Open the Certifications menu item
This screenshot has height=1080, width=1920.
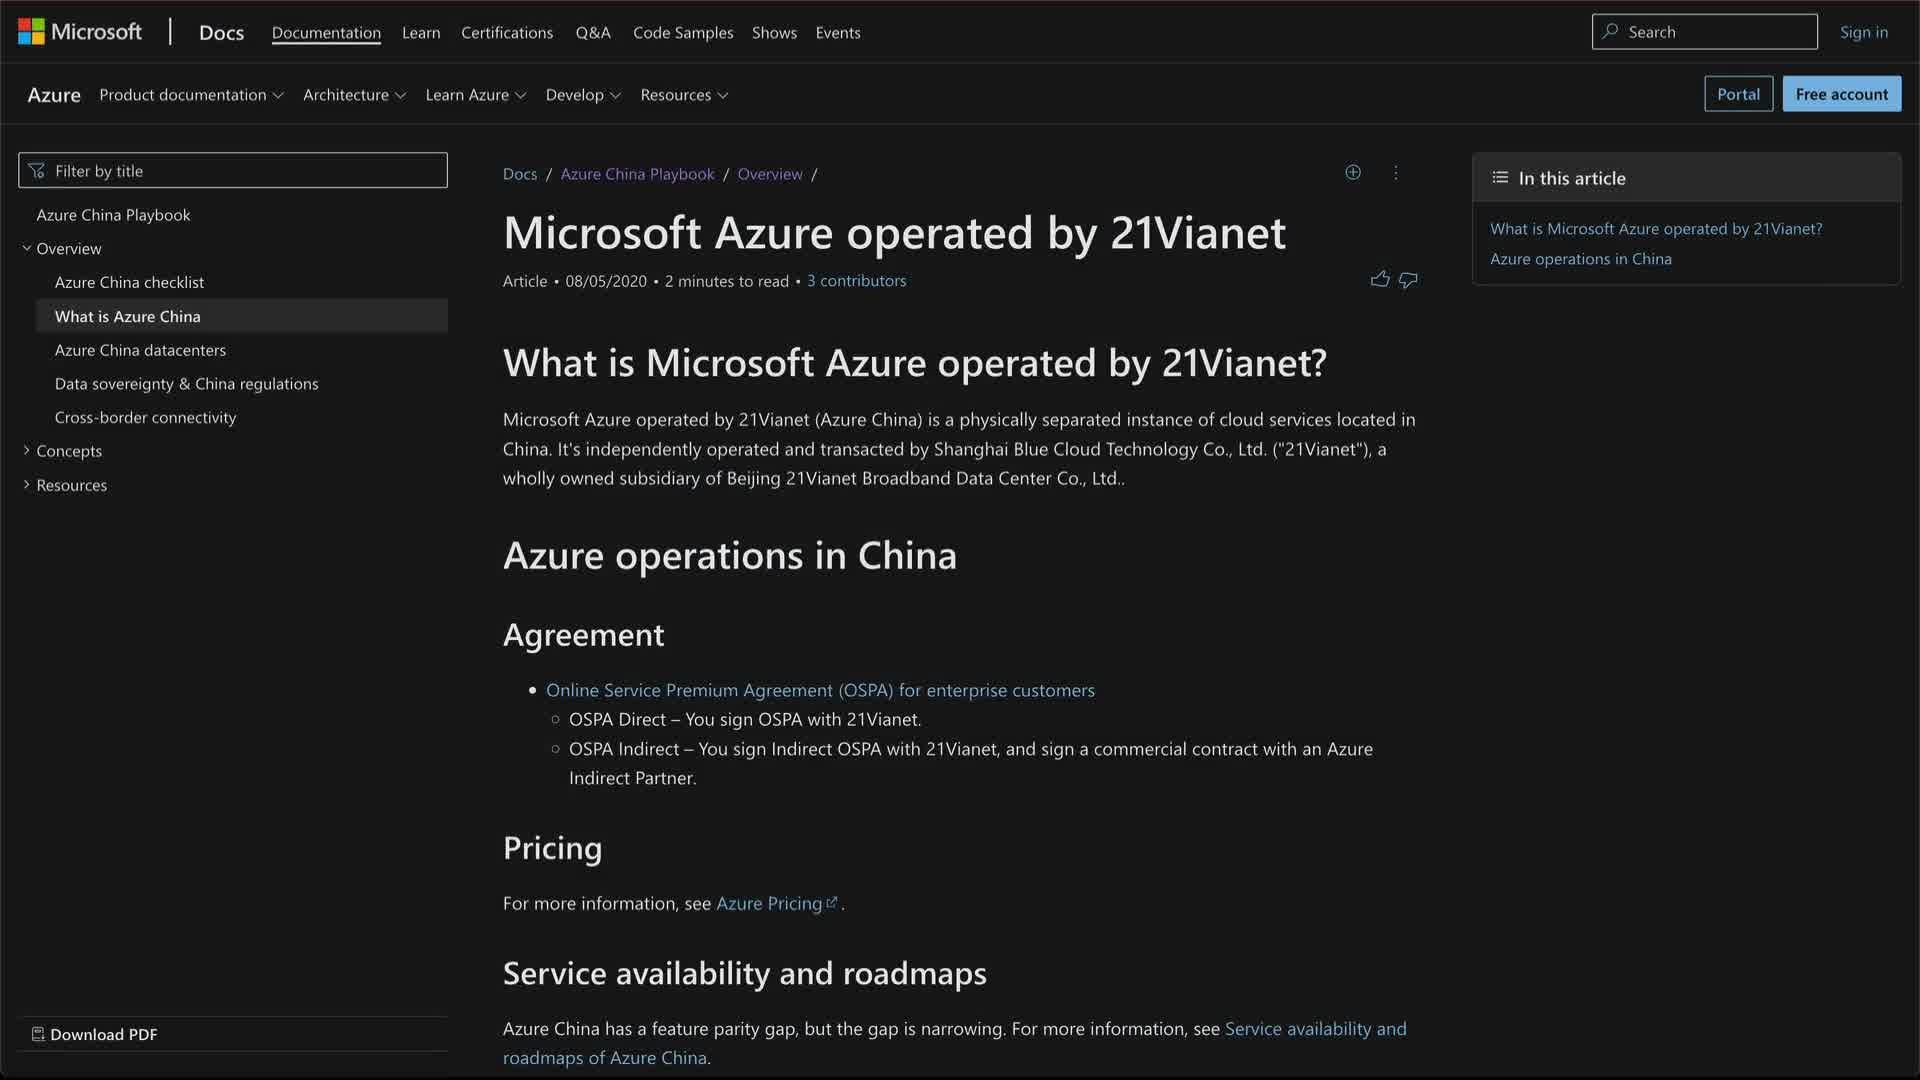click(x=507, y=33)
